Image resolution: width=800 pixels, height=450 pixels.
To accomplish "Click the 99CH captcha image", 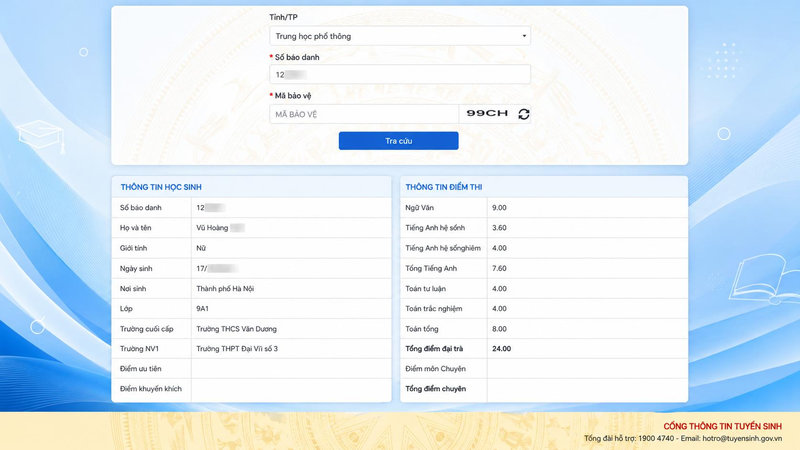I will point(487,113).
